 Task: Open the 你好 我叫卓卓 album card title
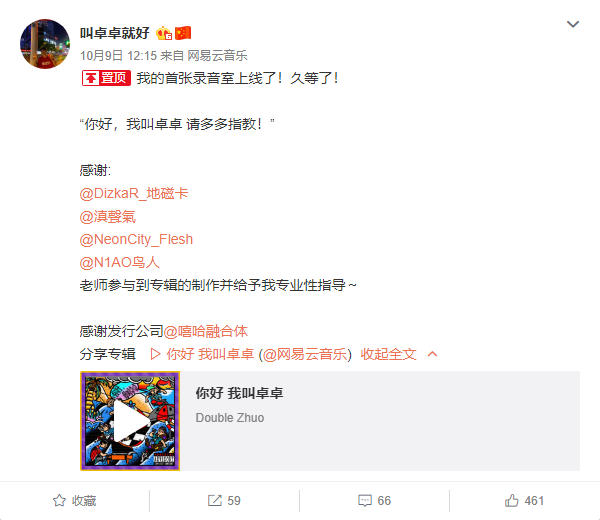click(240, 393)
